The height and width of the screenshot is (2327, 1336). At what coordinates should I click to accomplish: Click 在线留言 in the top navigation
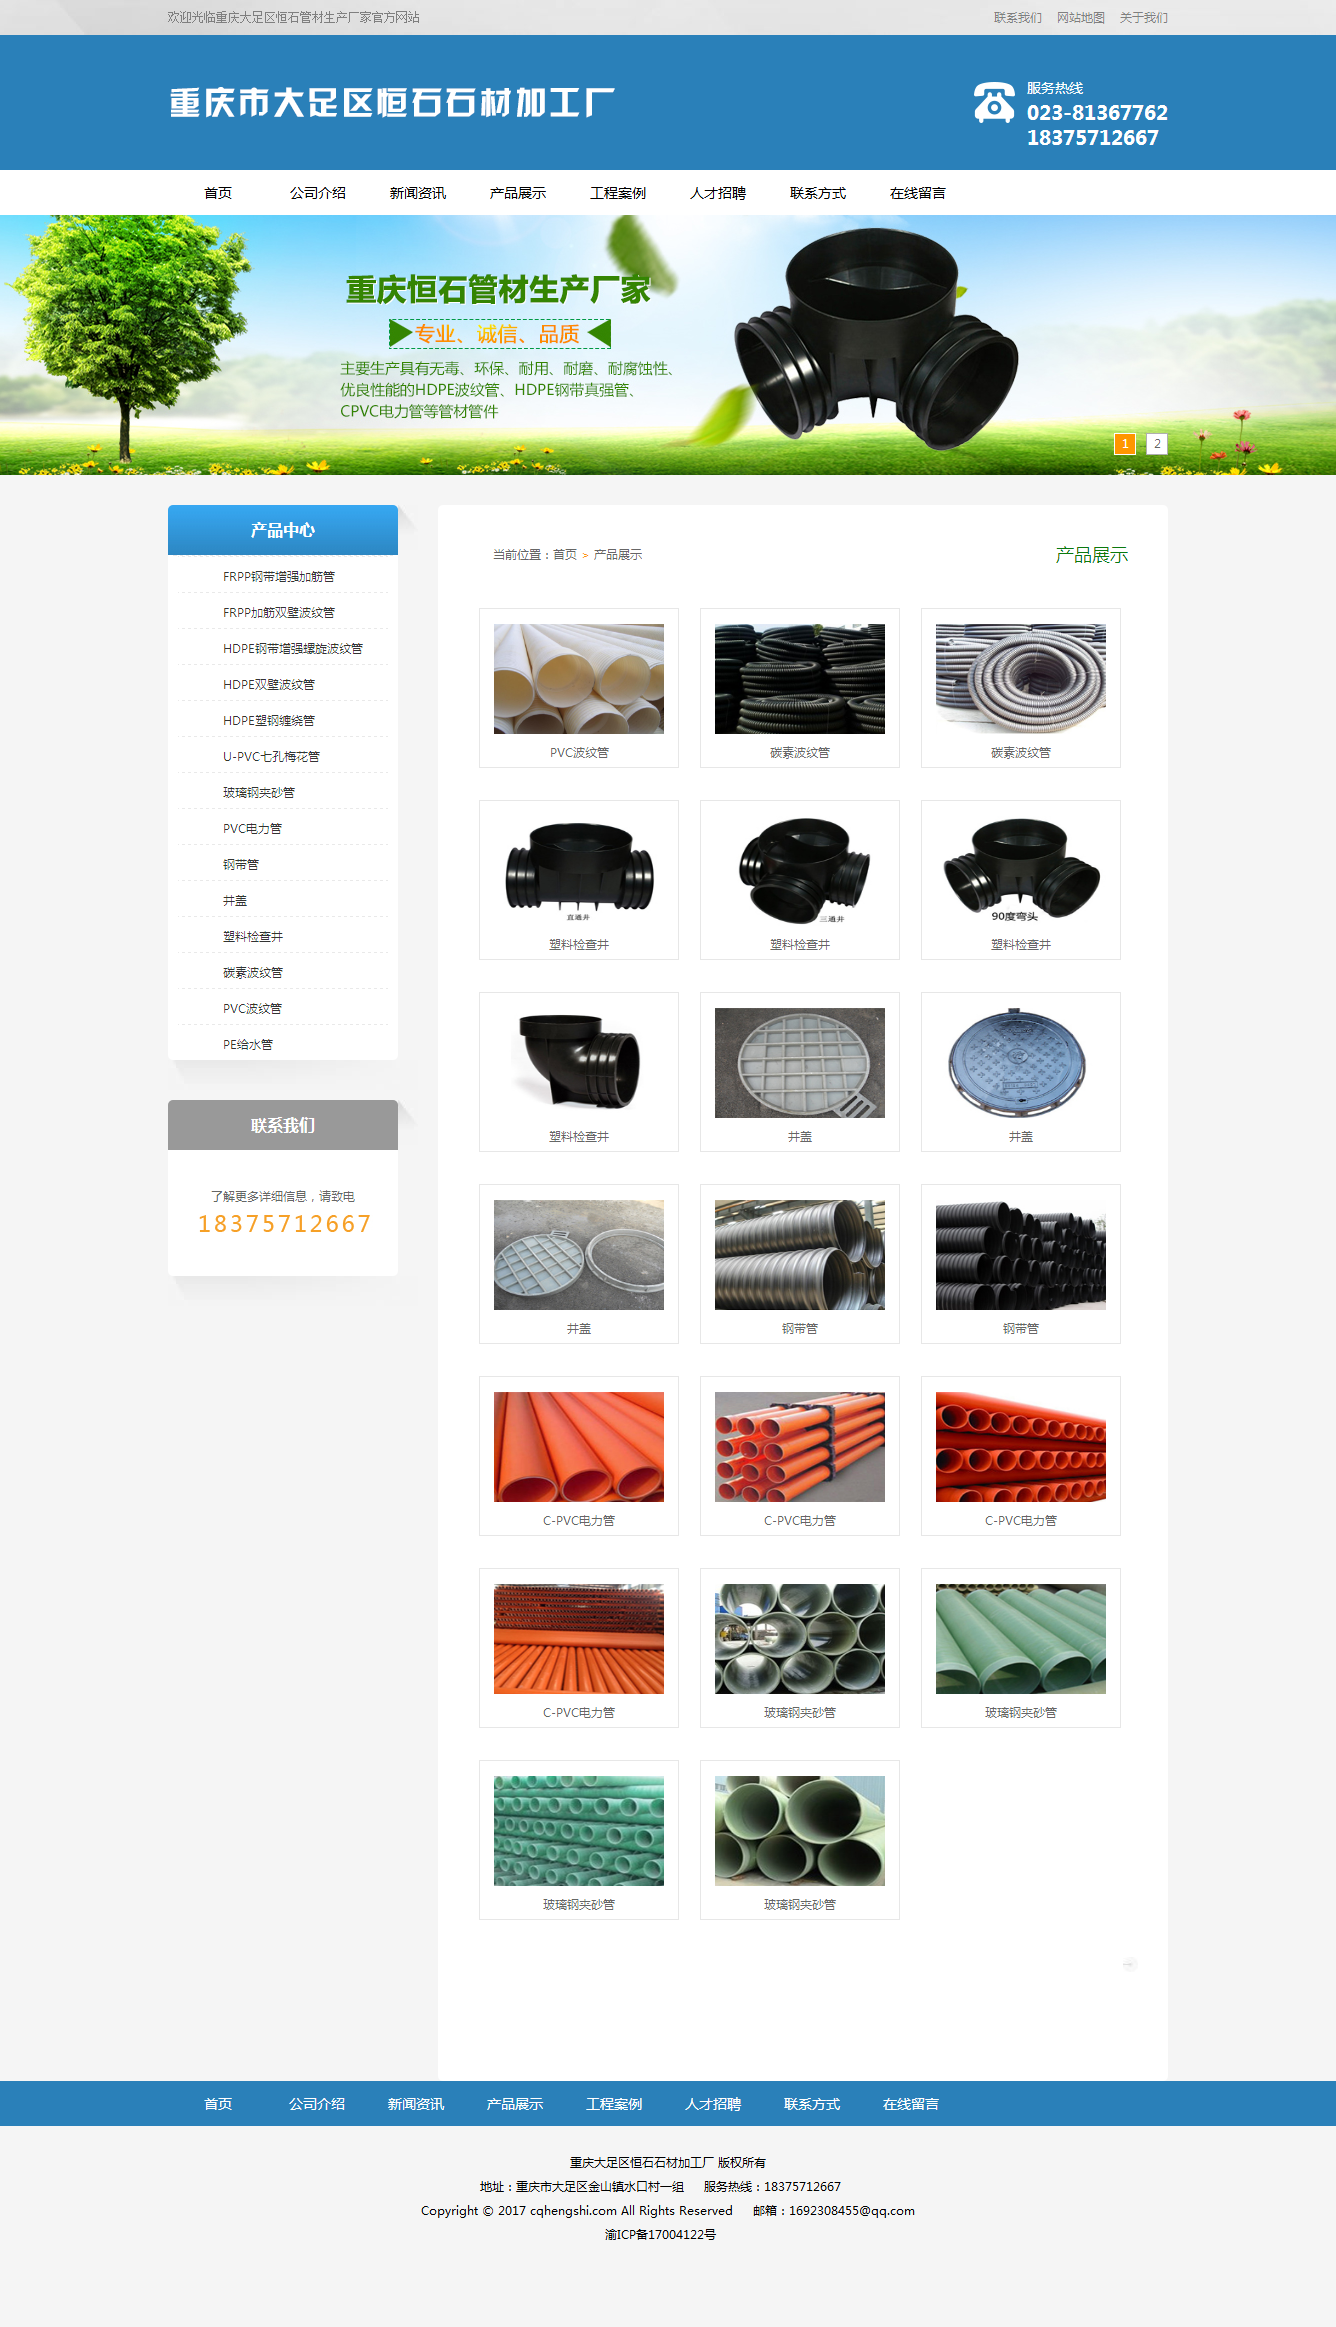[917, 193]
